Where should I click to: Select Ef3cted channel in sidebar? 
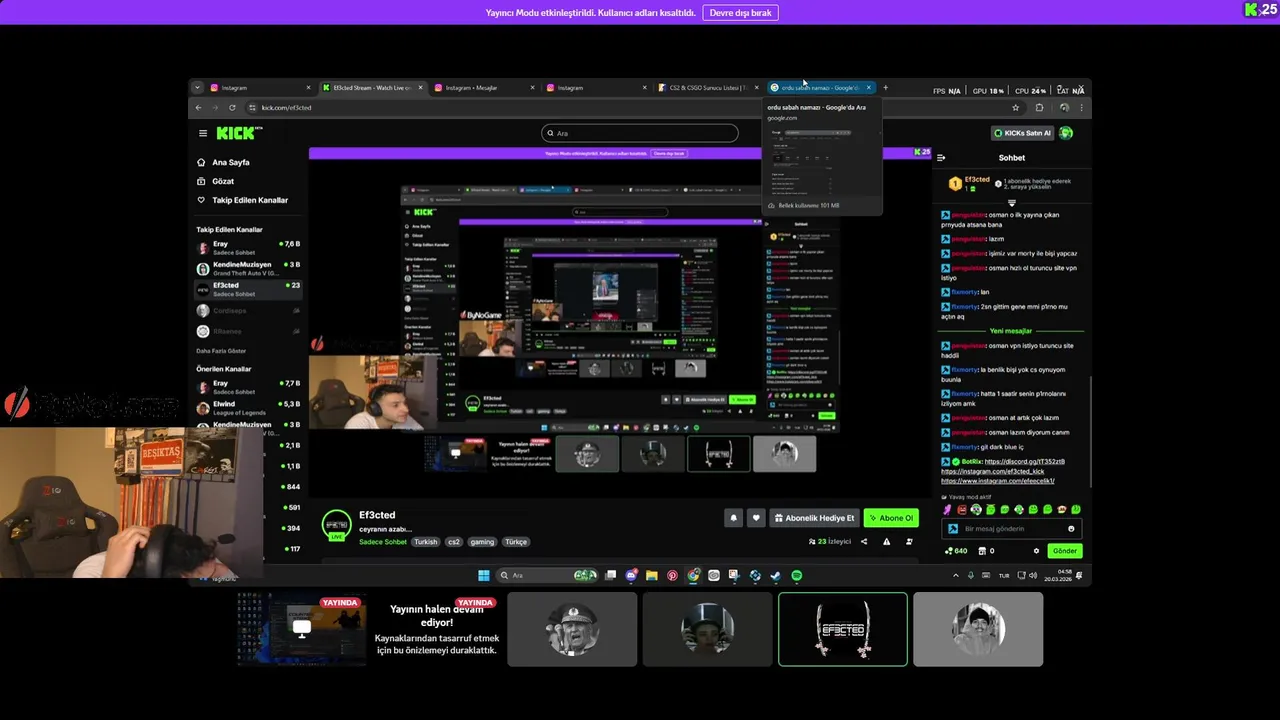(x=248, y=289)
